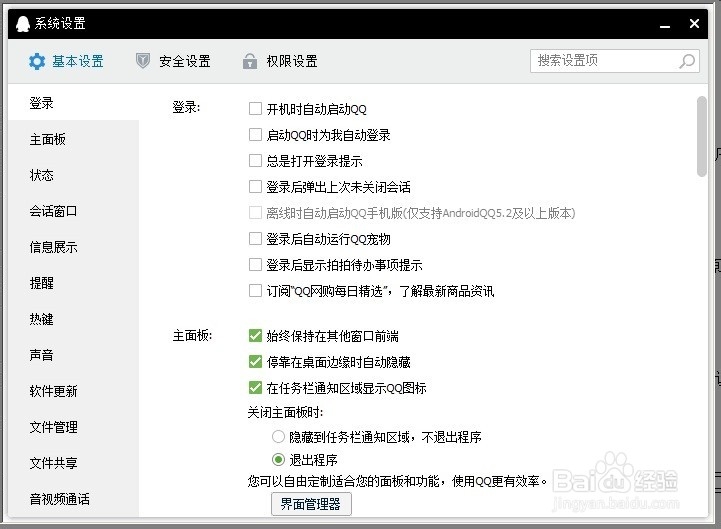Click the vertical scrollbar thumb

(701, 136)
